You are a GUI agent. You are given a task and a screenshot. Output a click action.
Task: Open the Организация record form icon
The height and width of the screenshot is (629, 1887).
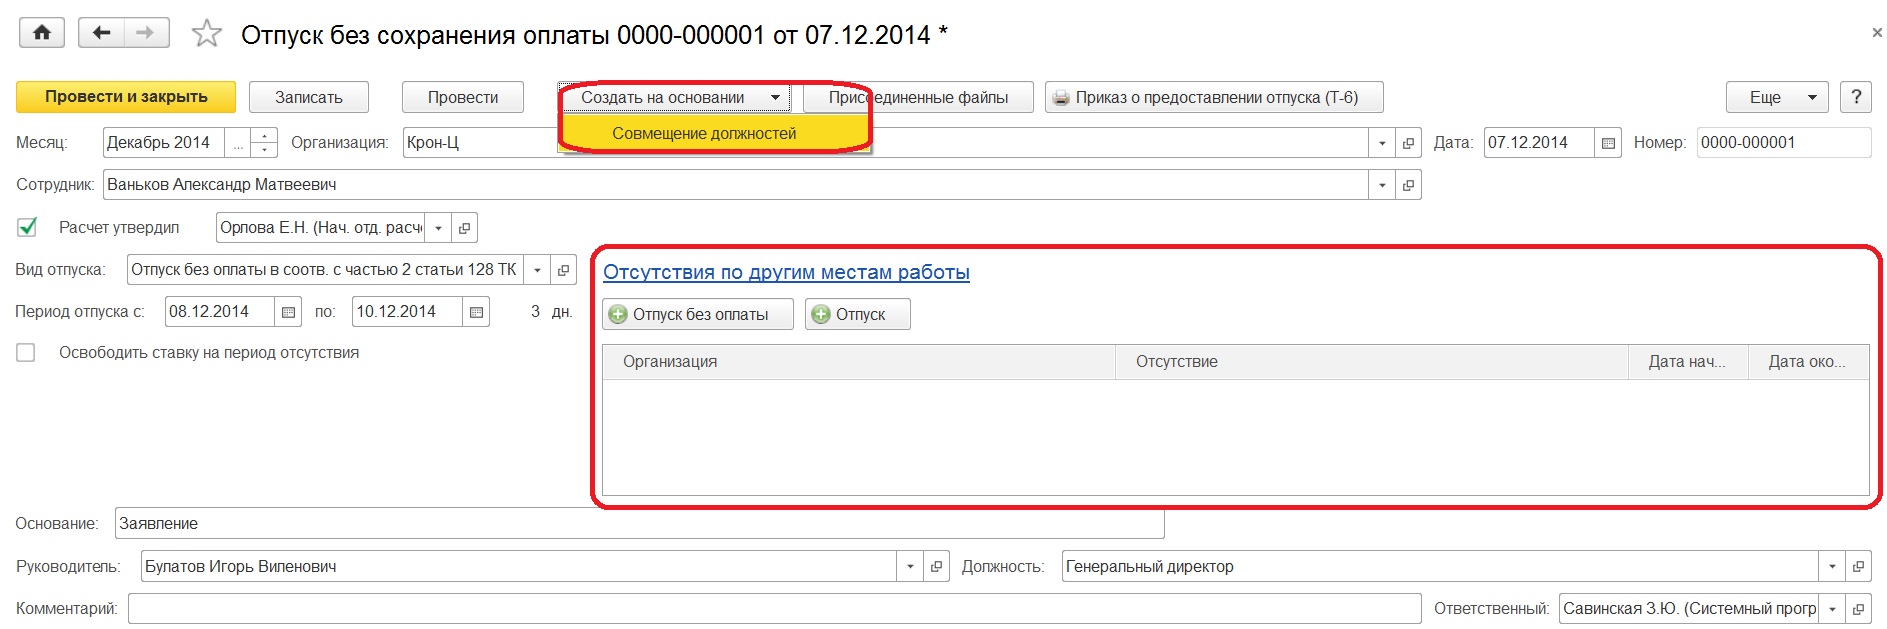click(x=1408, y=143)
